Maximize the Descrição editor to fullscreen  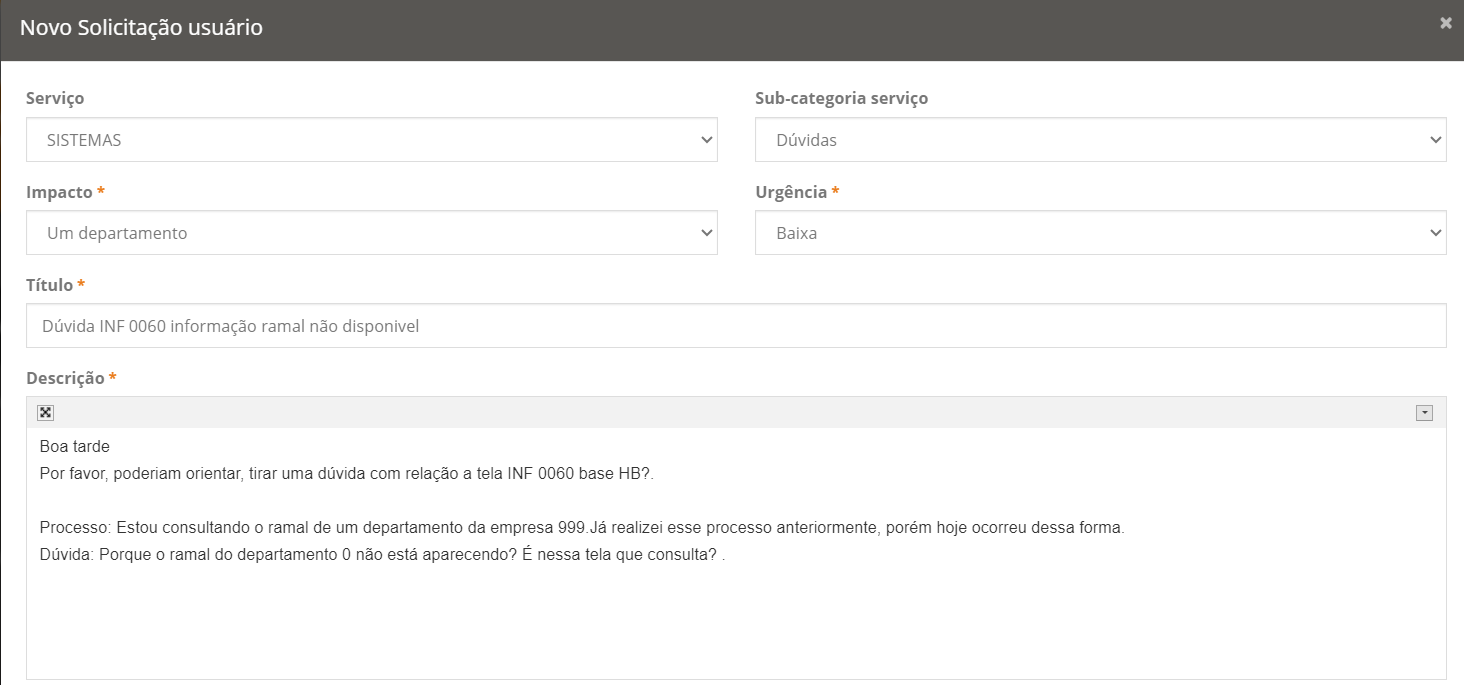[x=45, y=413]
